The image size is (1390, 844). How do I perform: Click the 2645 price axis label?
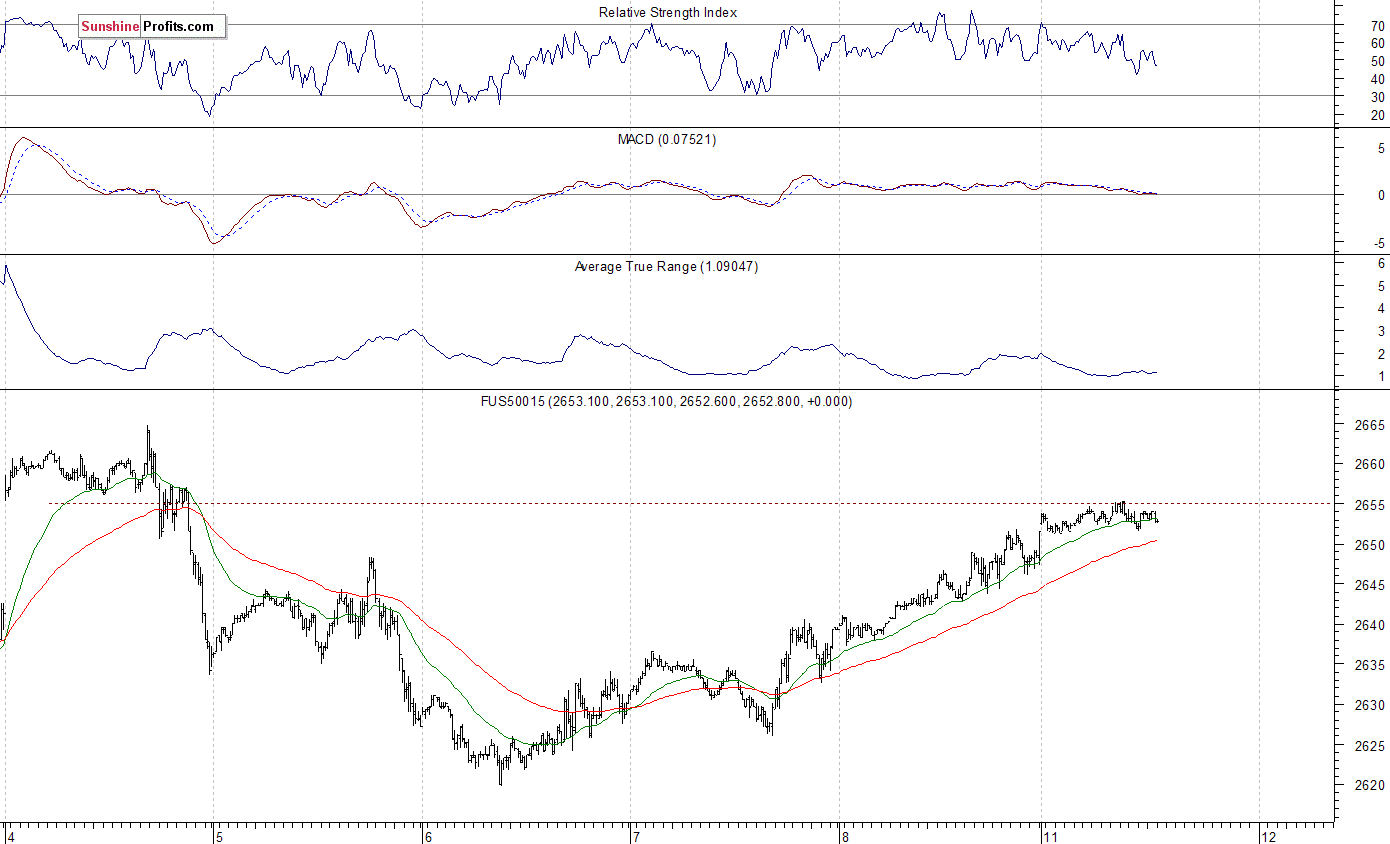(1370, 585)
